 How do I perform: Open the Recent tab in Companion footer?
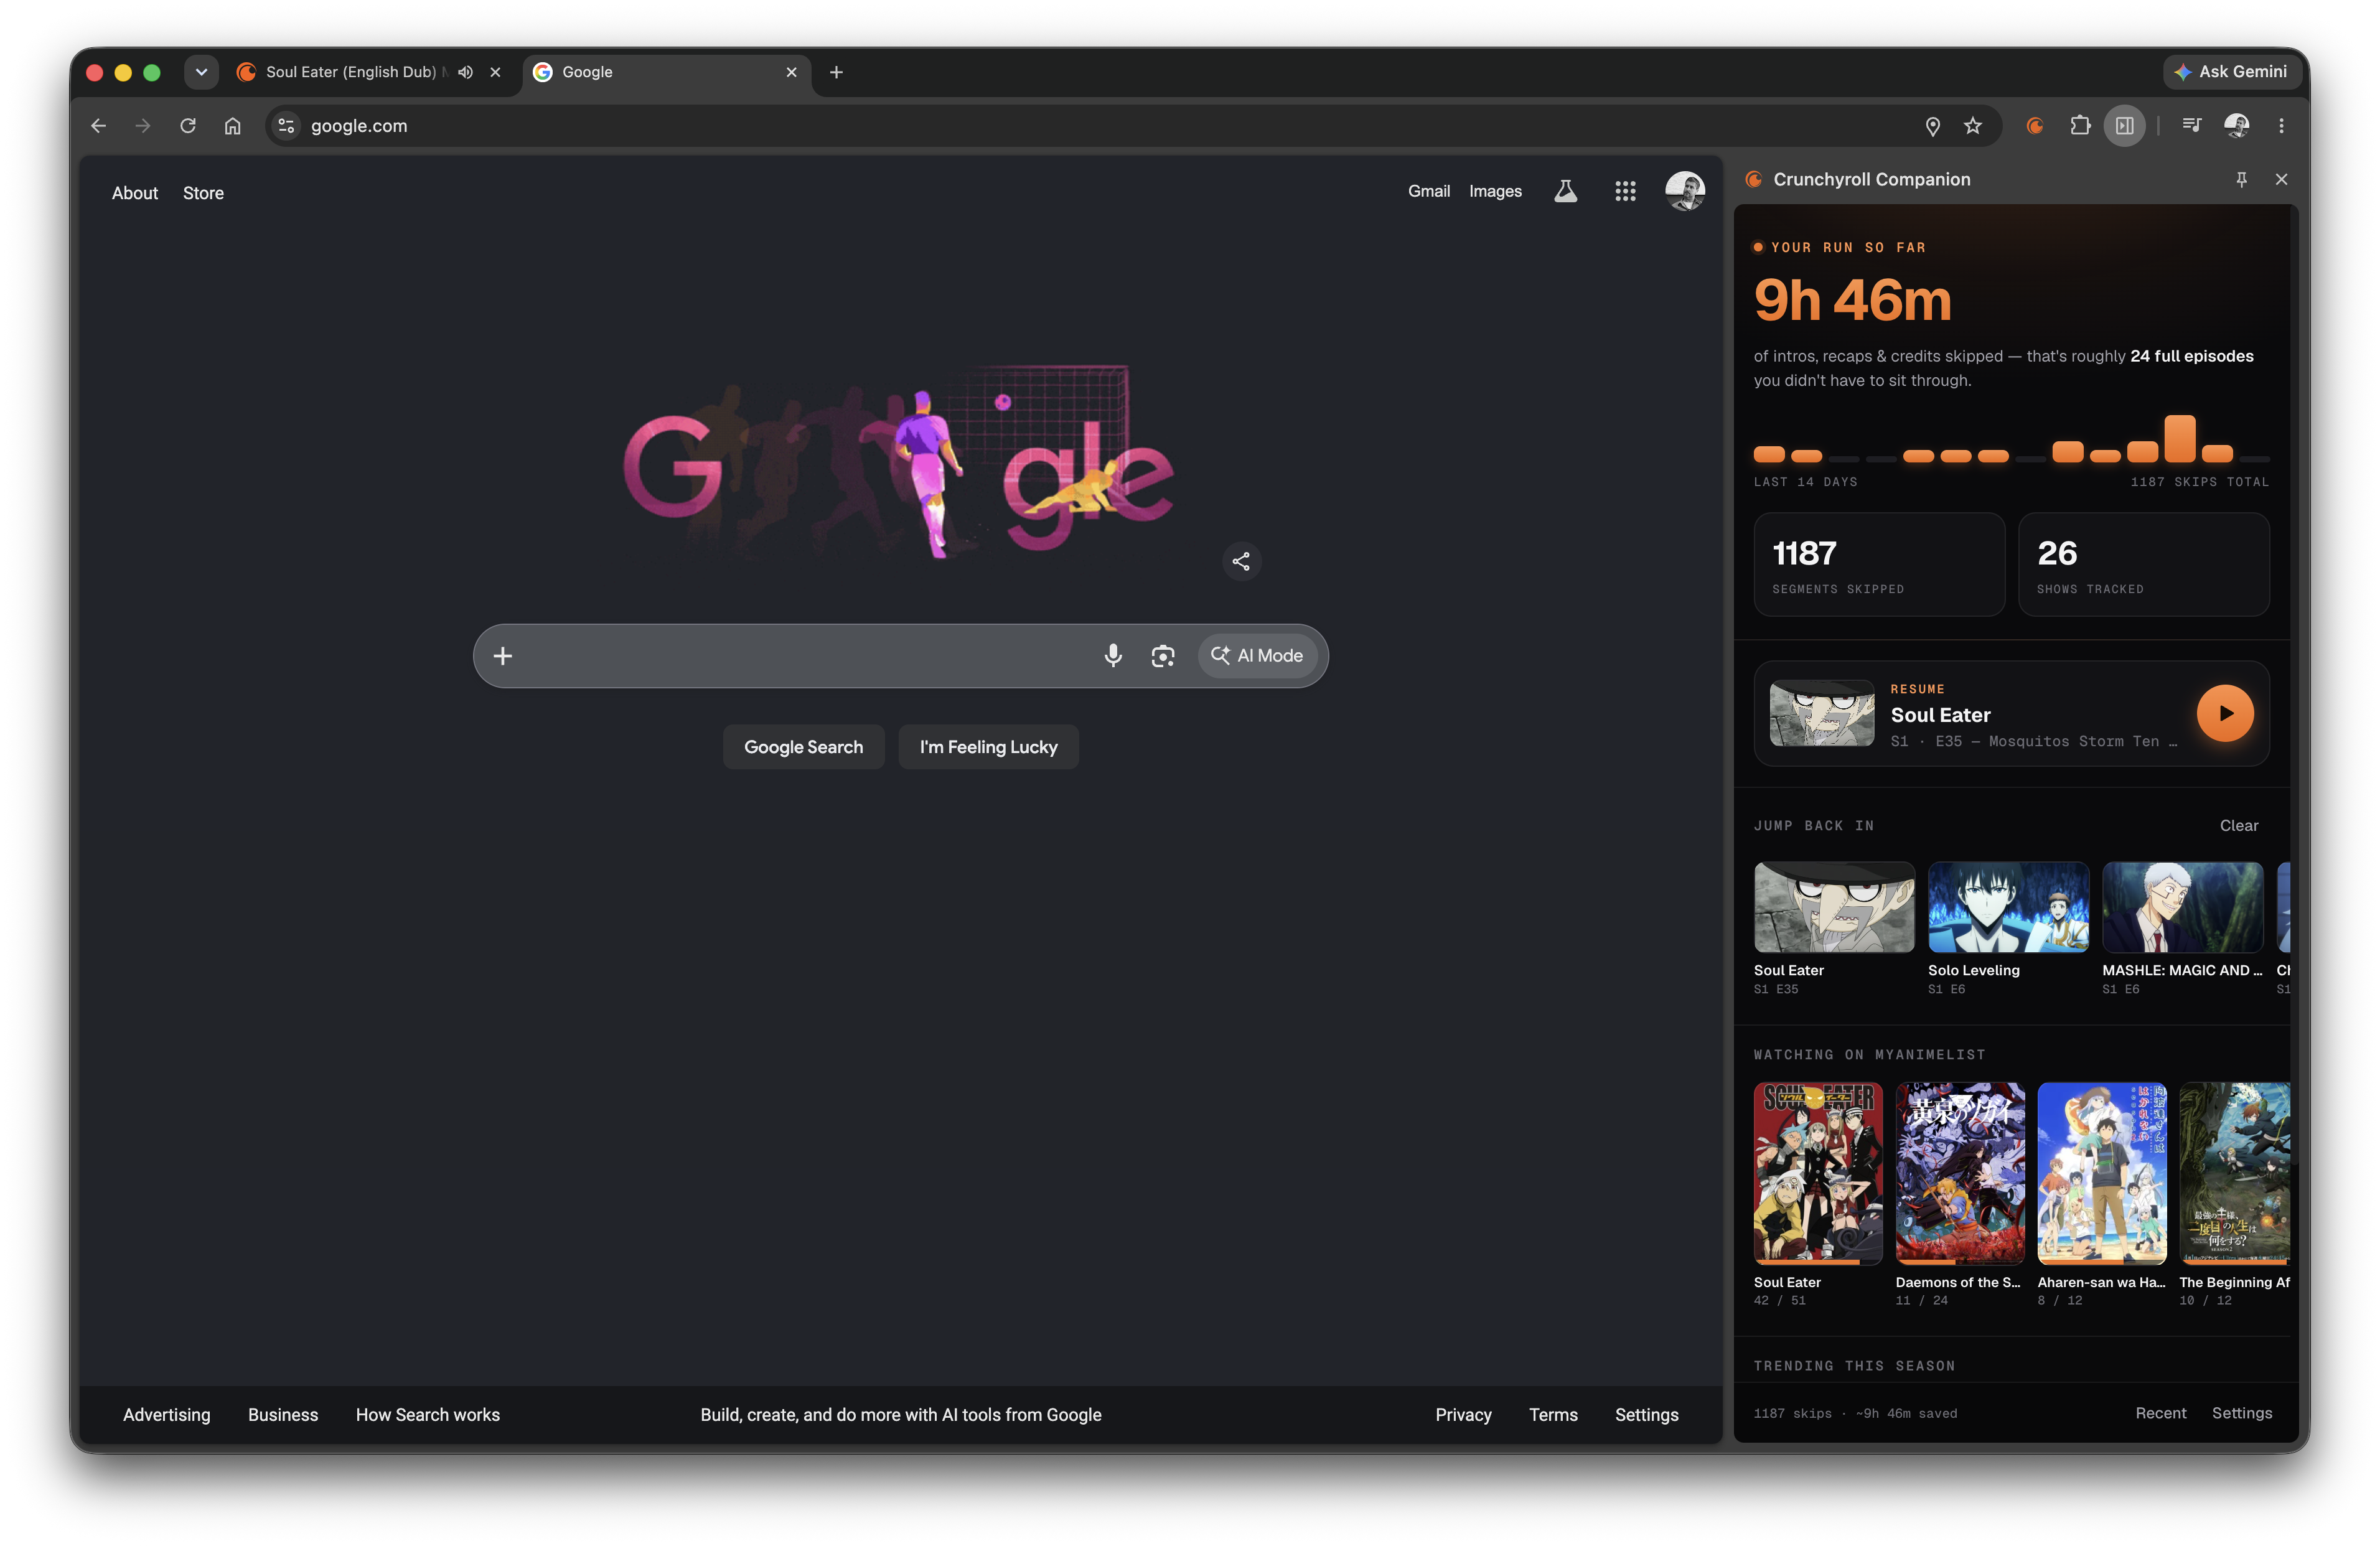(x=2160, y=1413)
